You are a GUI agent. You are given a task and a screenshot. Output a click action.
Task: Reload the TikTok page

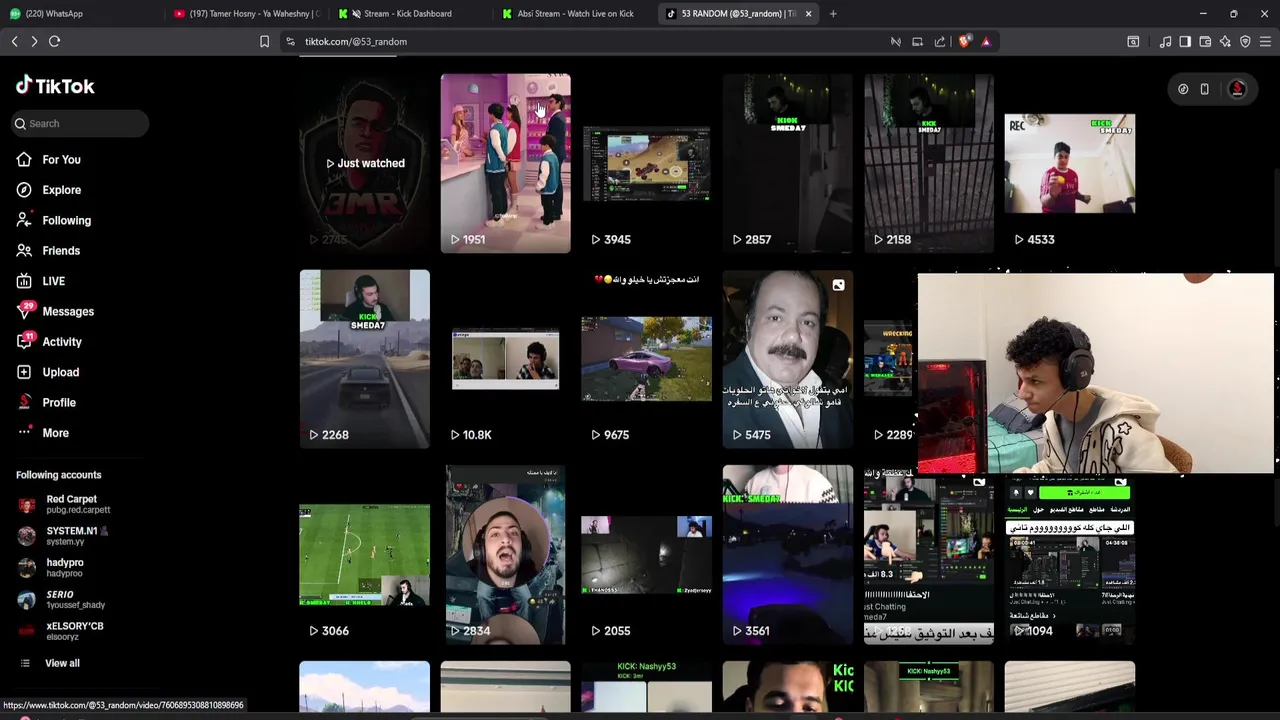click(x=55, y=41)
